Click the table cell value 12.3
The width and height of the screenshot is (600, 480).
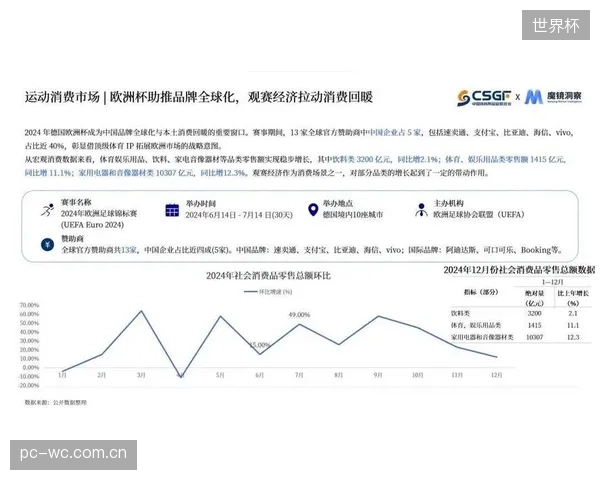click(x=573, y=337)
